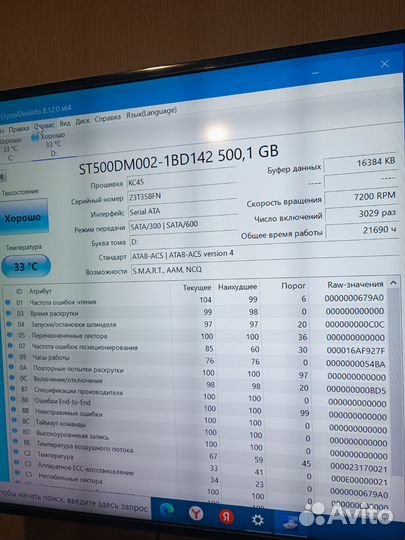The image size is (405, 540).
Task: Open Microsoft Edge from the taskbar
Action: pyautogui.click(x=167, y=510)
